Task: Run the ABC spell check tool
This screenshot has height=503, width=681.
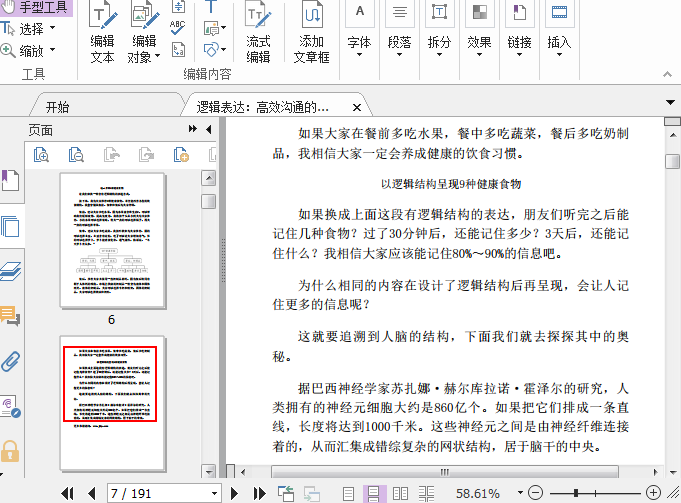Action: (x=178, y=28)
